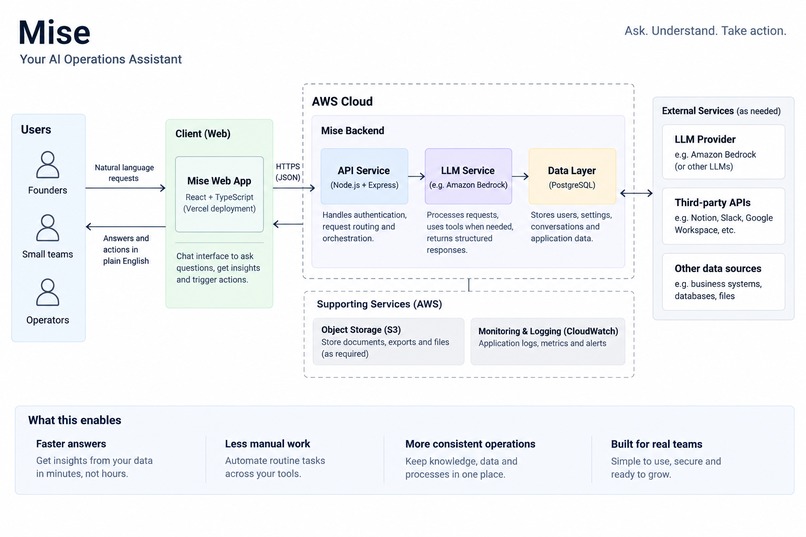The width and height of the screenshot is (806, 537).
Task: Click 'Supporting Services (AWS)' heading
Action: pos(379,304)
